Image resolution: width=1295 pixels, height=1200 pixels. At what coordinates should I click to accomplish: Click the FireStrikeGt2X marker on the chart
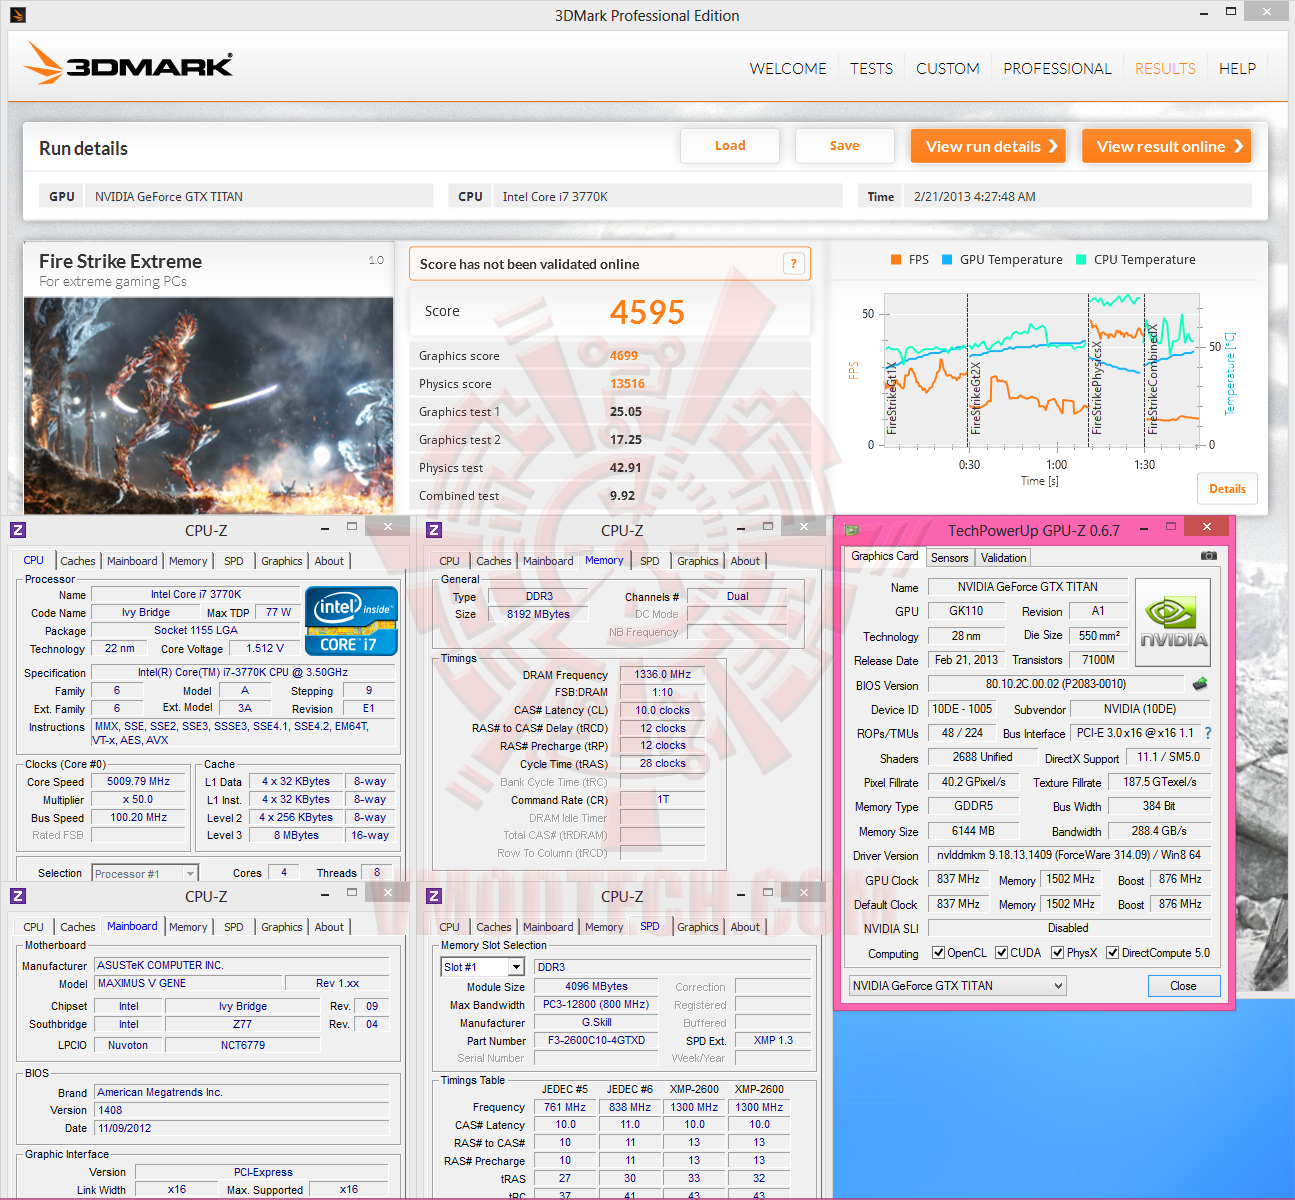[976, 398]
